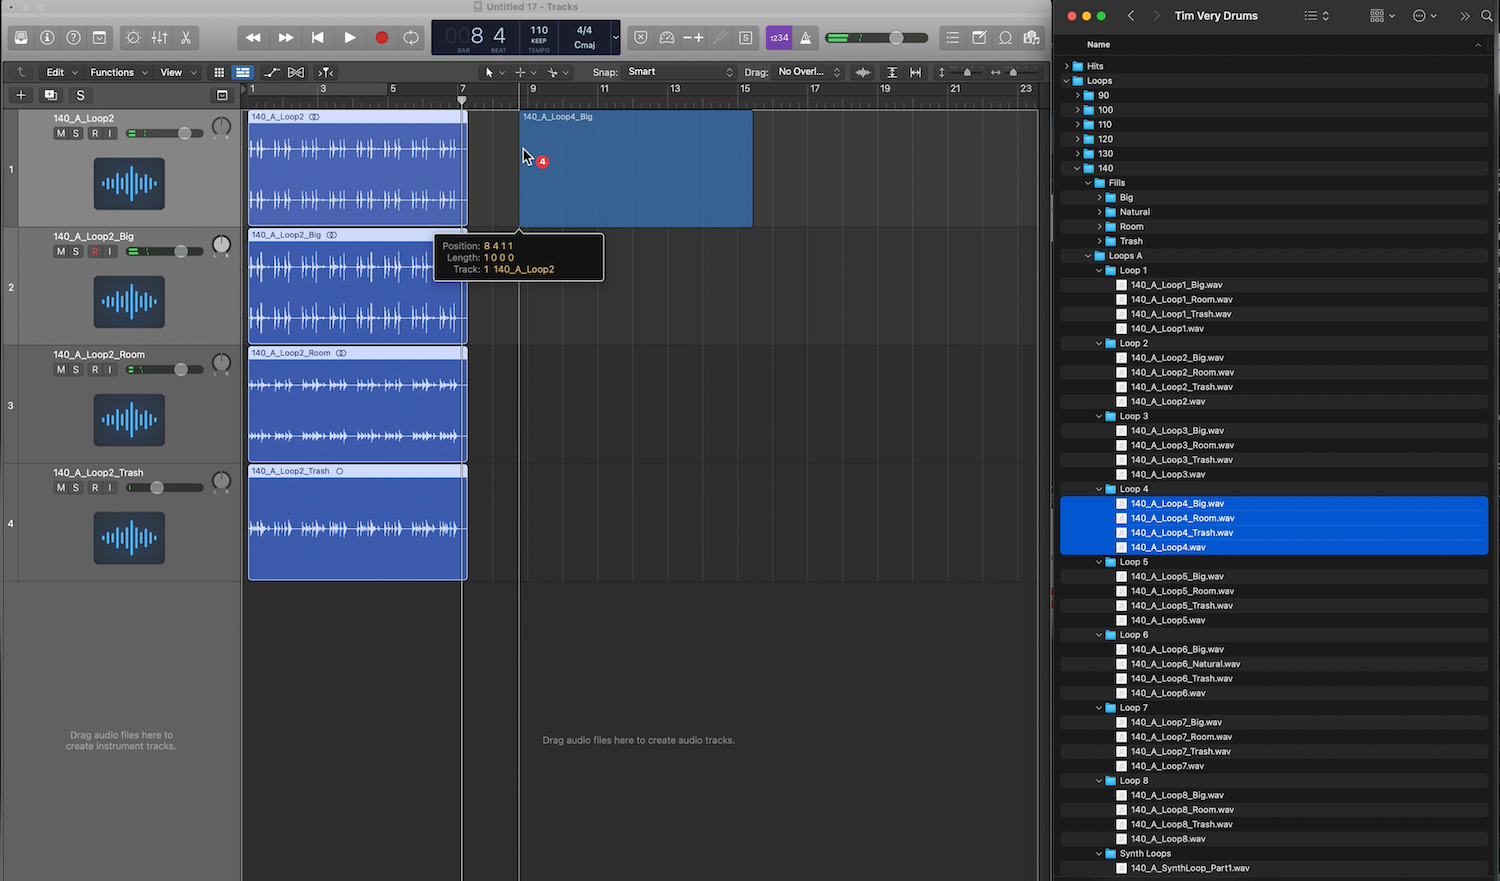
Task: Click the 140_A_Loop2_Trash volume slider
Action: coord(157,488)
